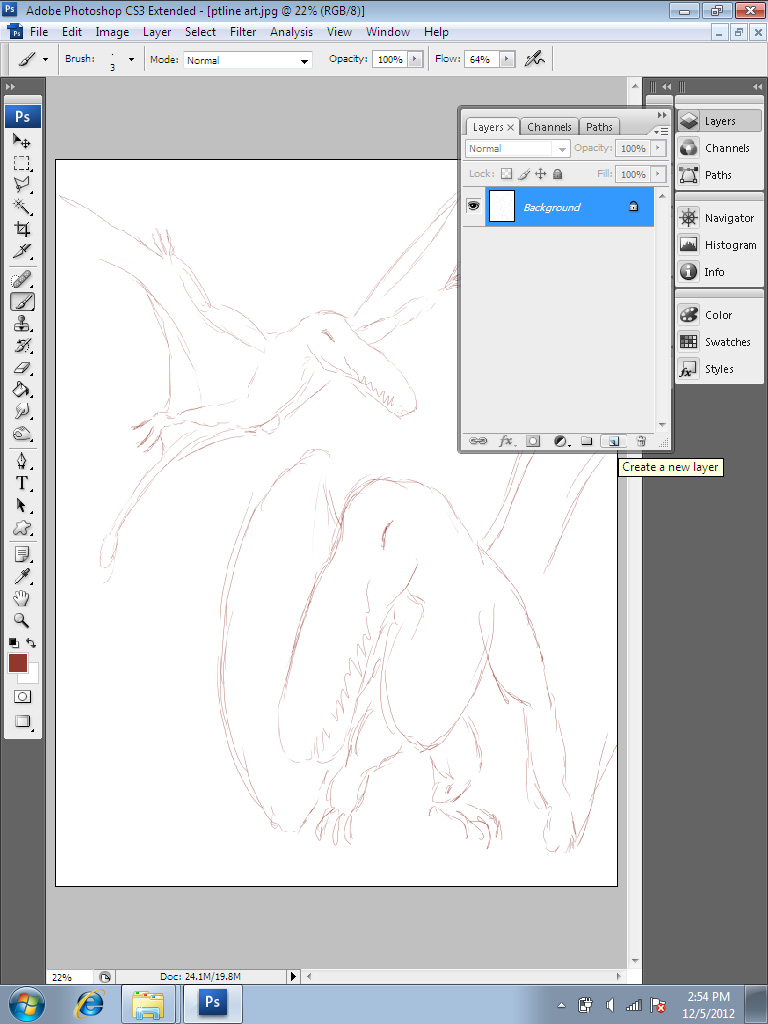
Task: Swap foreground and background colors
Action: (x=31, y=643)
